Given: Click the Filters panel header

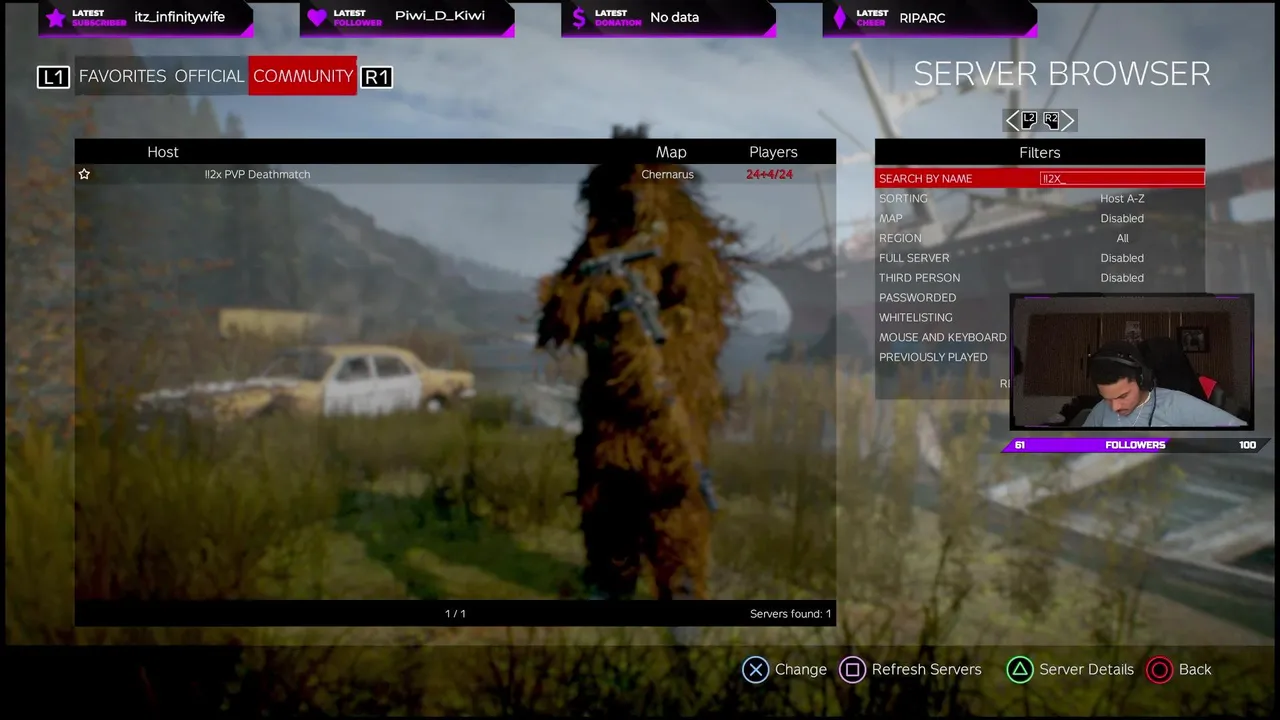Looking at the screenshot, I should [x=1040, y=152].
